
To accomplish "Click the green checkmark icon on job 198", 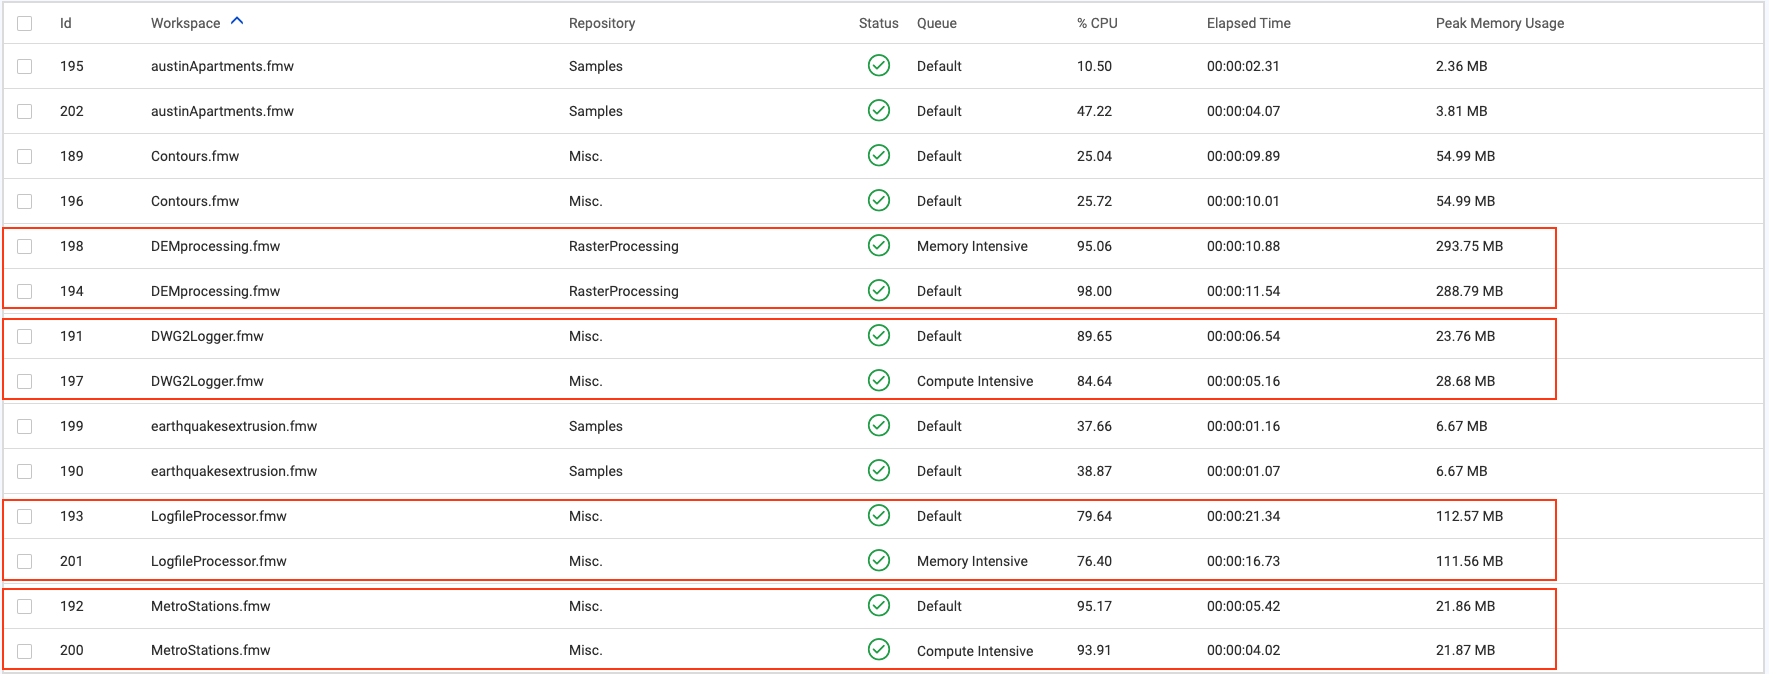I will tap(879, 245).
